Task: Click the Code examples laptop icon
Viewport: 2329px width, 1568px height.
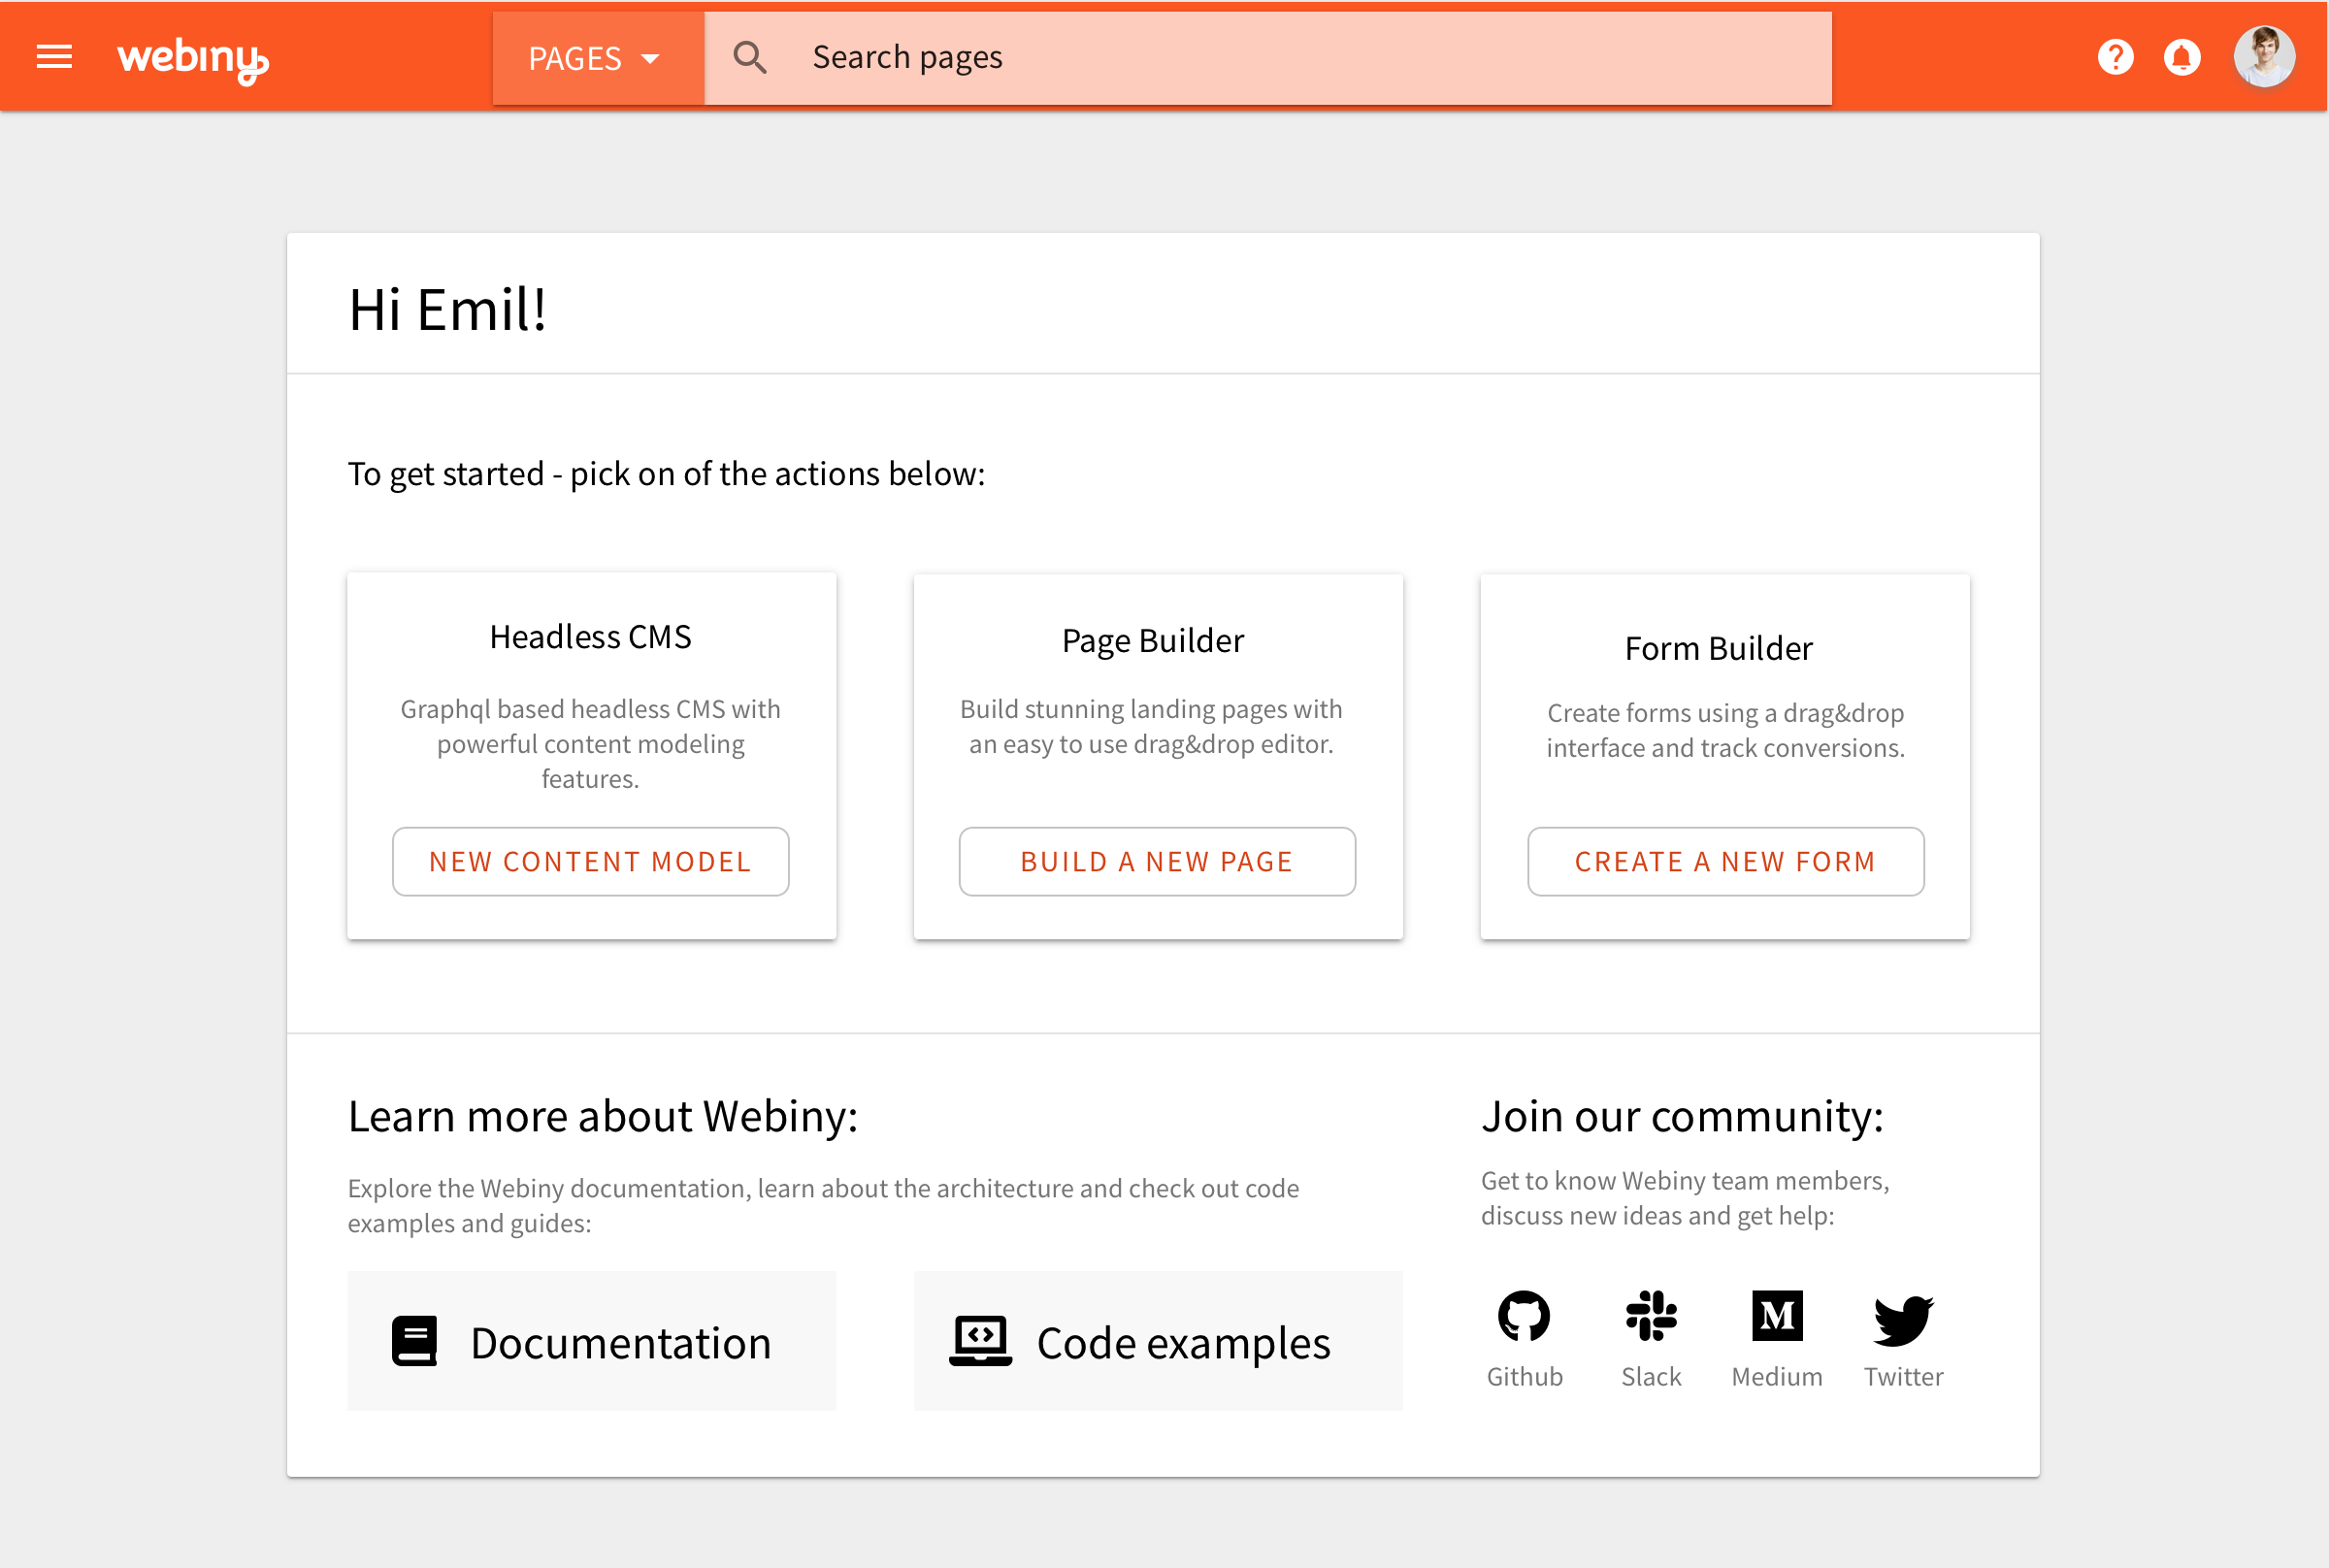Action: click(x=981, y=1340)
